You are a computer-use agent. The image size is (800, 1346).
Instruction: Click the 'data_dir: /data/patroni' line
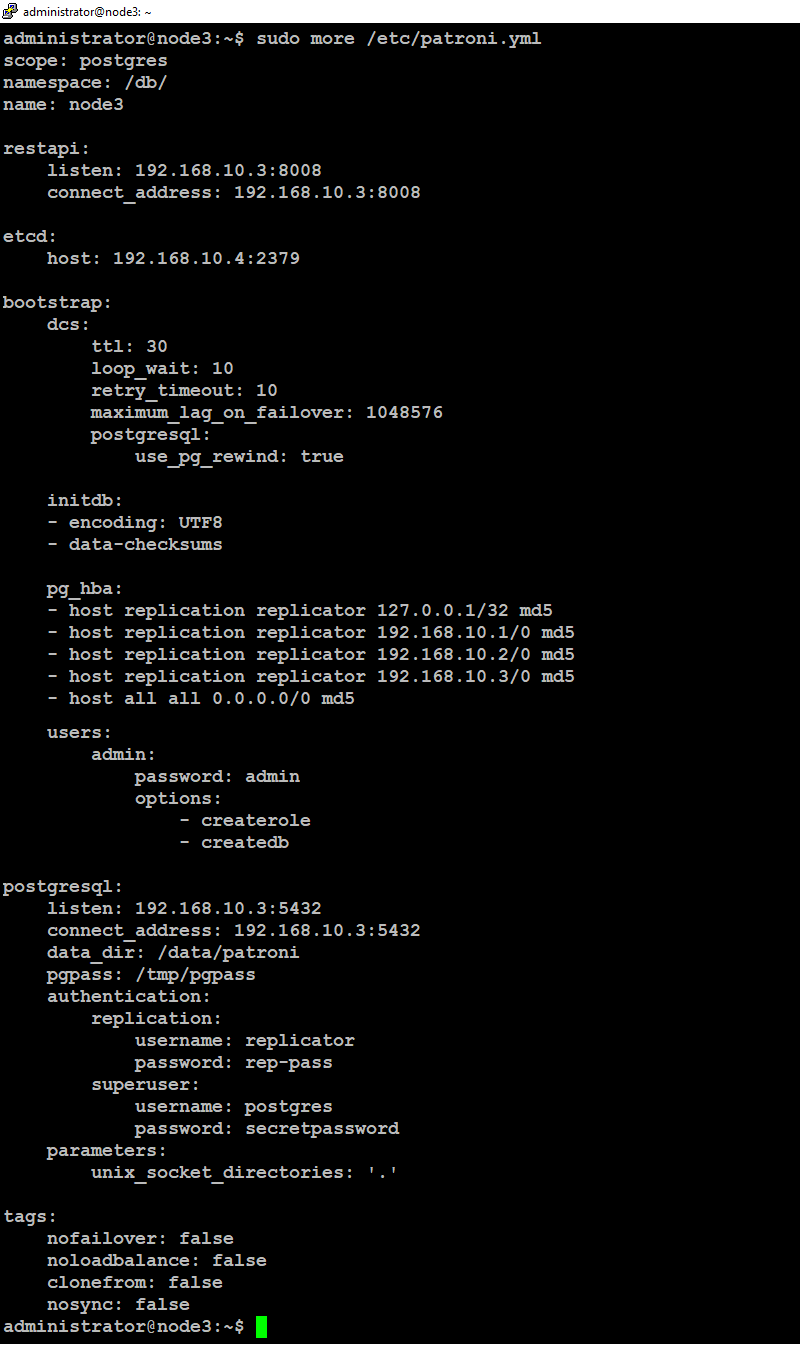click(173, 952)
